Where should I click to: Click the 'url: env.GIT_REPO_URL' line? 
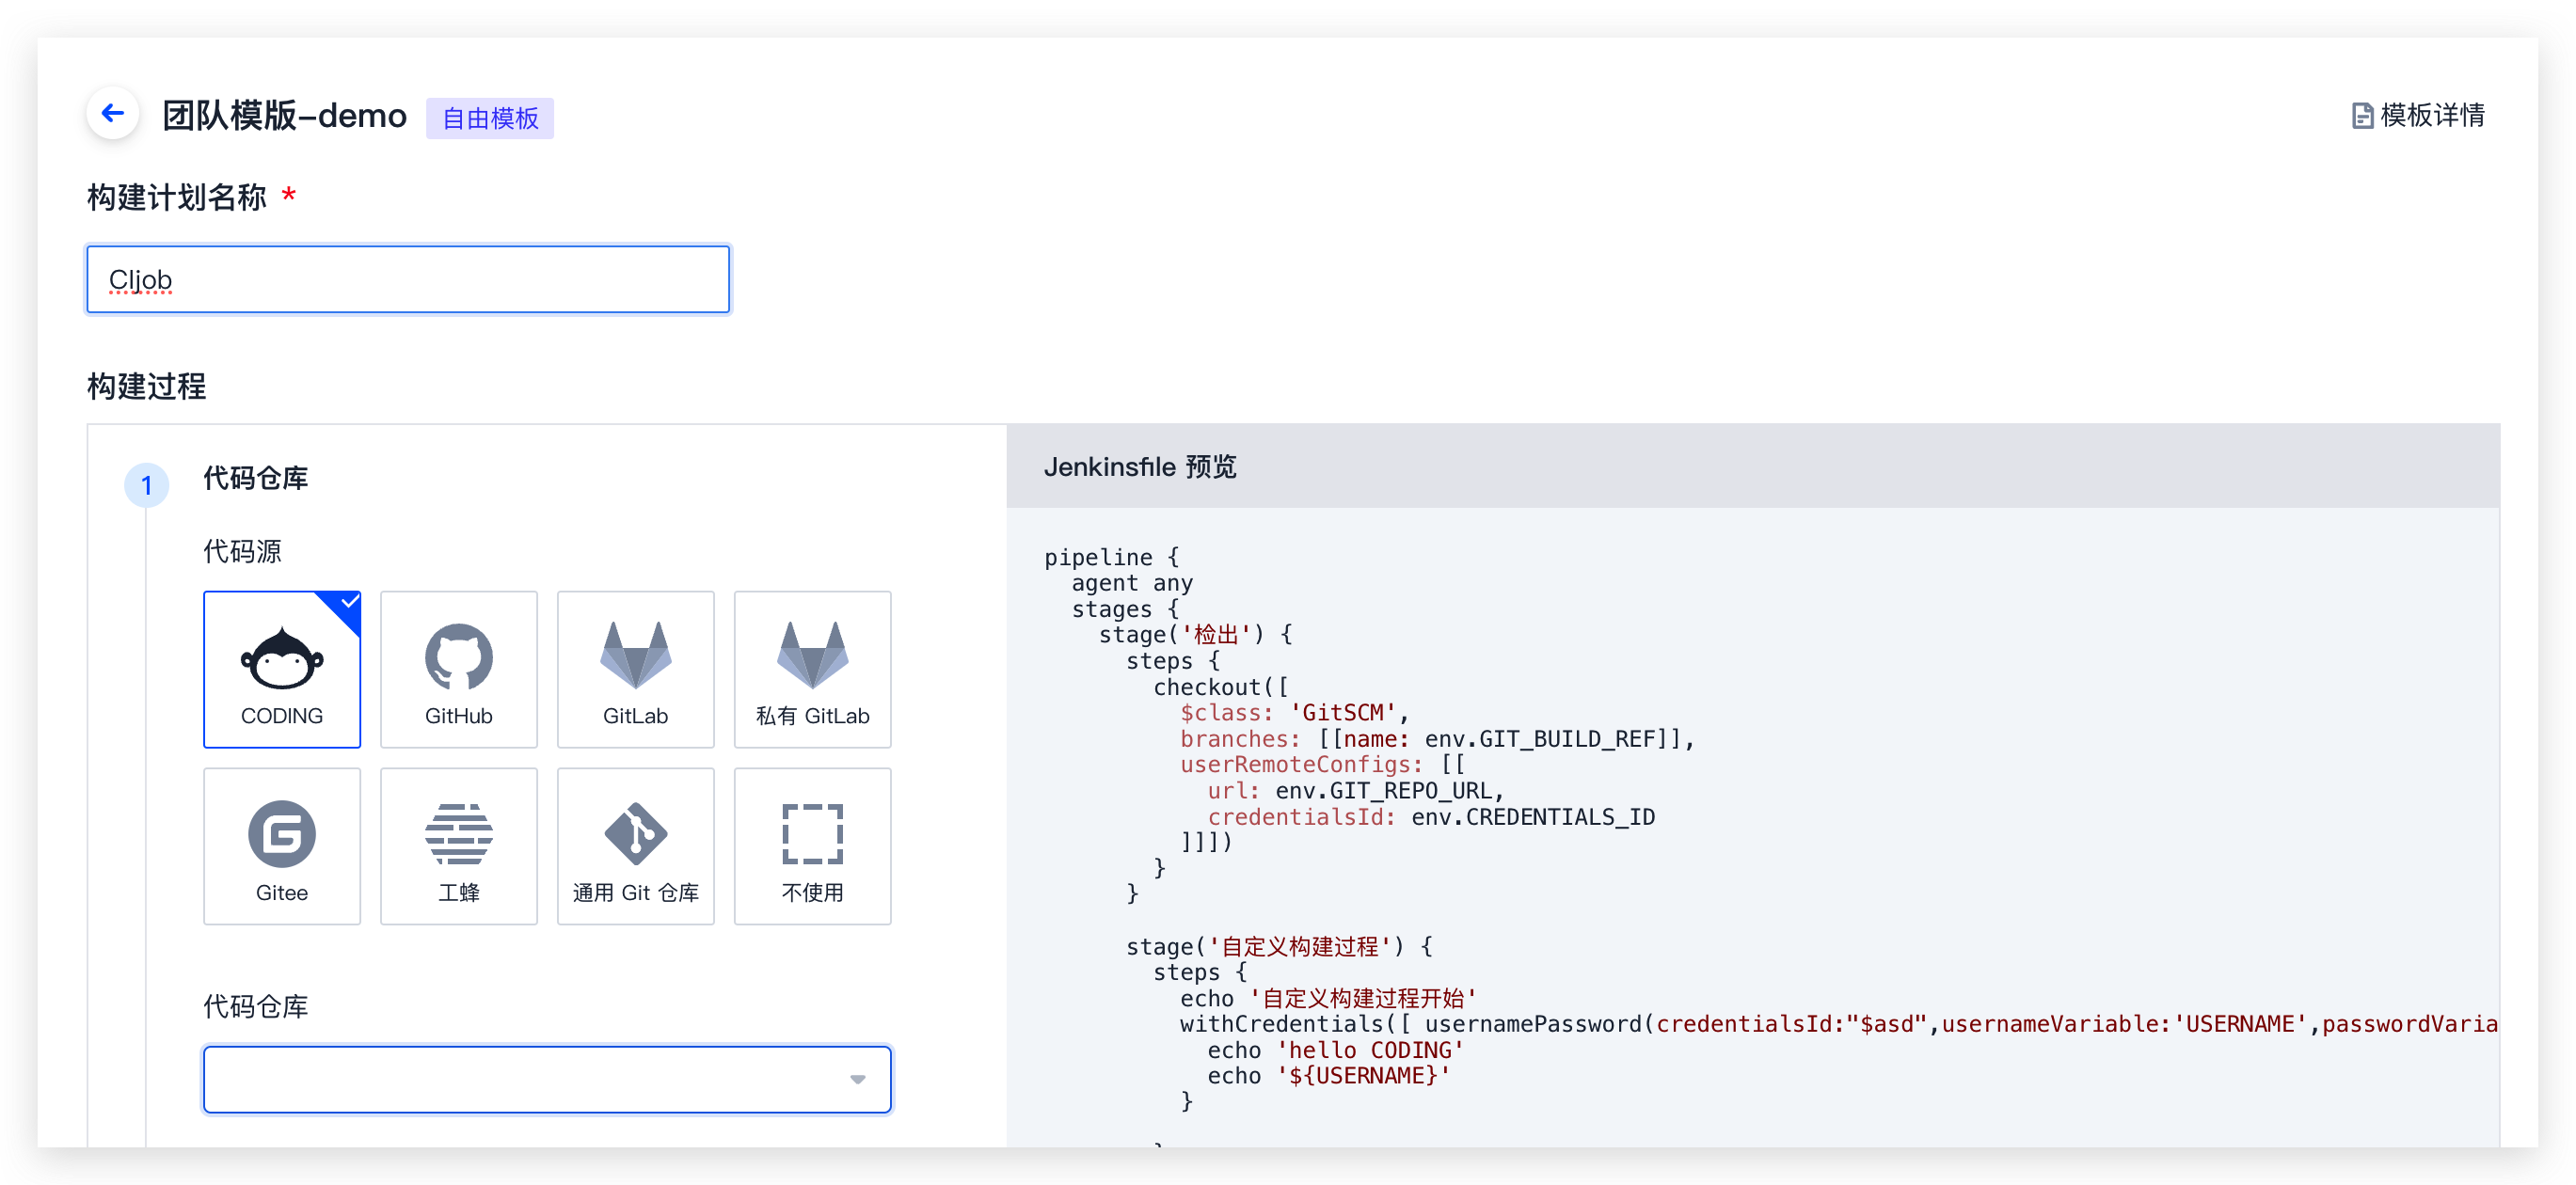coord(1355,790)
